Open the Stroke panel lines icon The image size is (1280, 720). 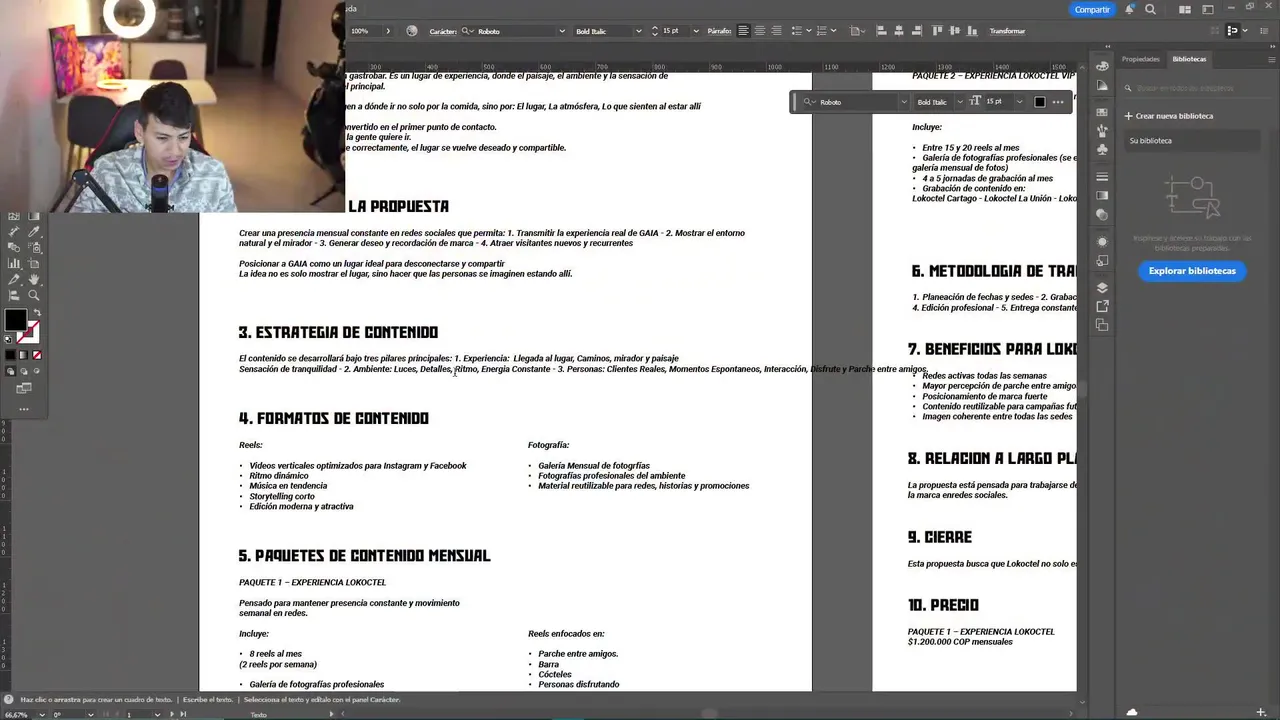coord(1102,176)
